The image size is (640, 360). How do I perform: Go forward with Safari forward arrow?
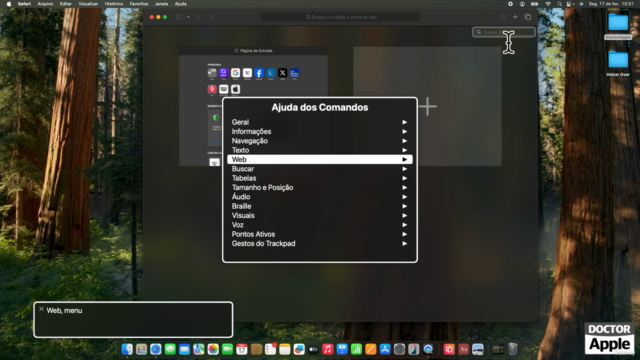pos(211,17)
